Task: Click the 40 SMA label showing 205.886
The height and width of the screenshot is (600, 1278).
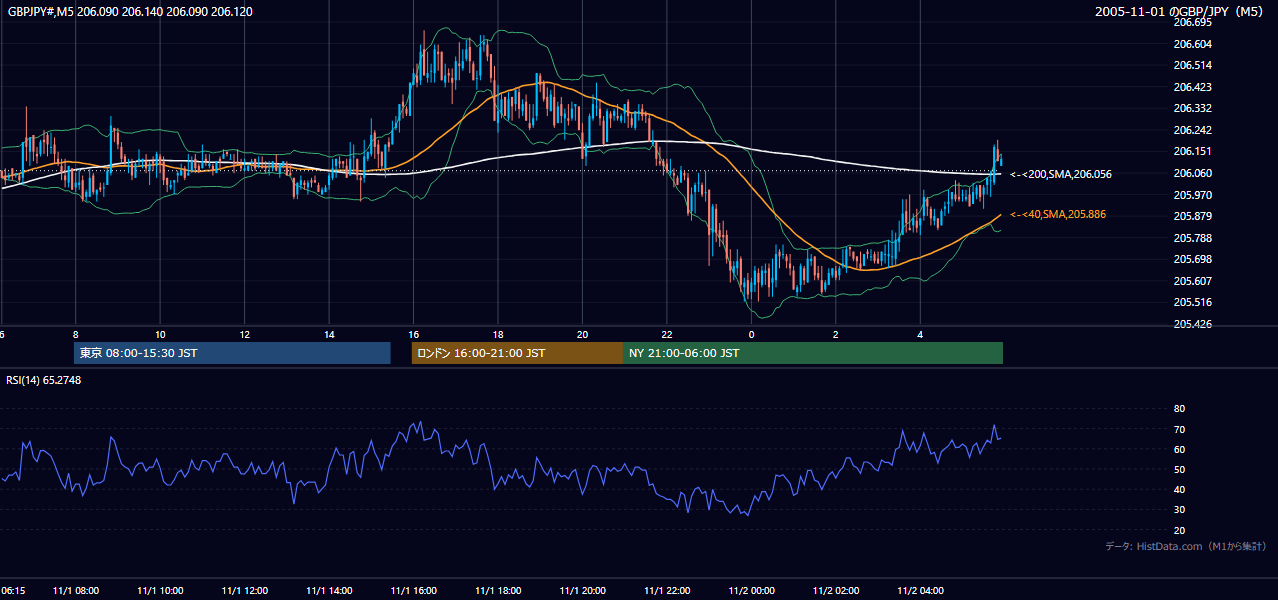Action: [x=1058, y=215]
